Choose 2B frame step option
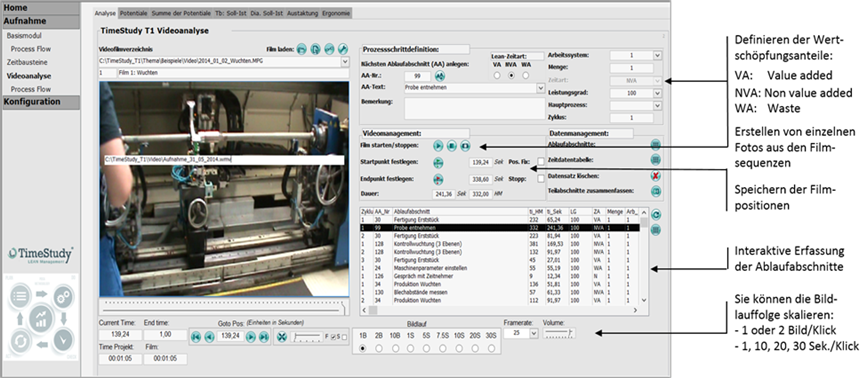 coord(379,349)
